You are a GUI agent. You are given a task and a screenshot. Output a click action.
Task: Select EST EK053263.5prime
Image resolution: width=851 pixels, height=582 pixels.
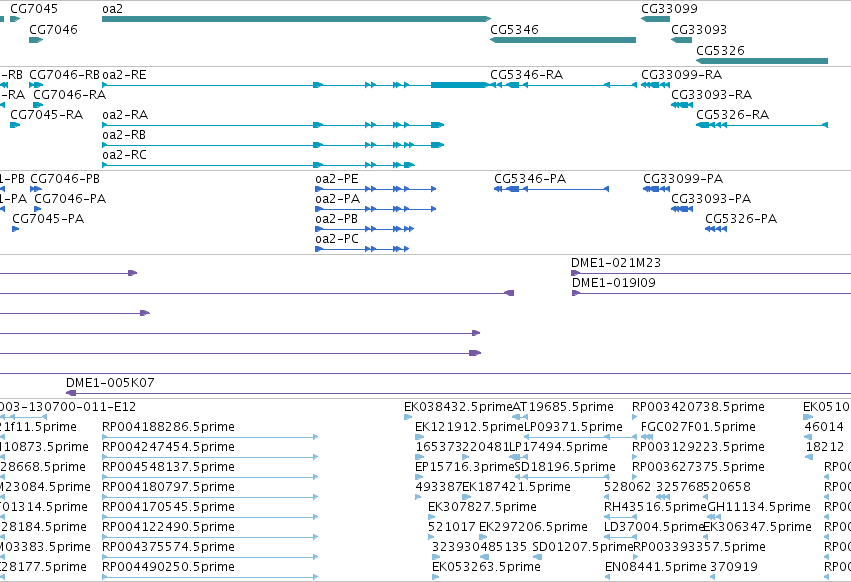coord(486,568)
